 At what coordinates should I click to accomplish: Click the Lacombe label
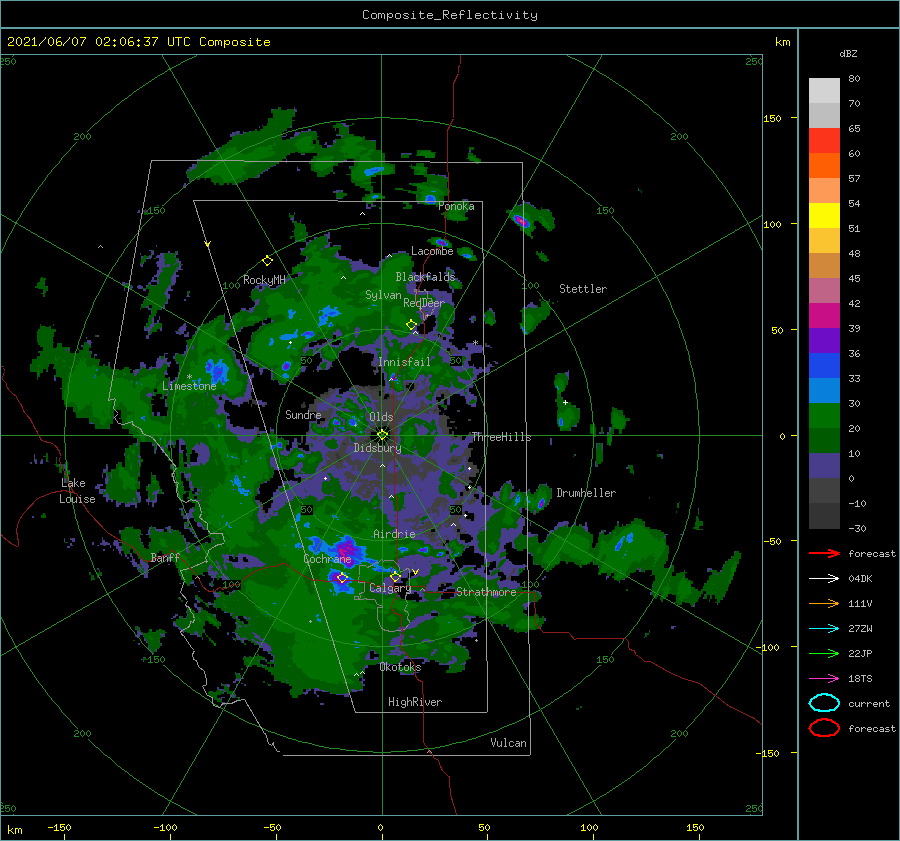432,251
